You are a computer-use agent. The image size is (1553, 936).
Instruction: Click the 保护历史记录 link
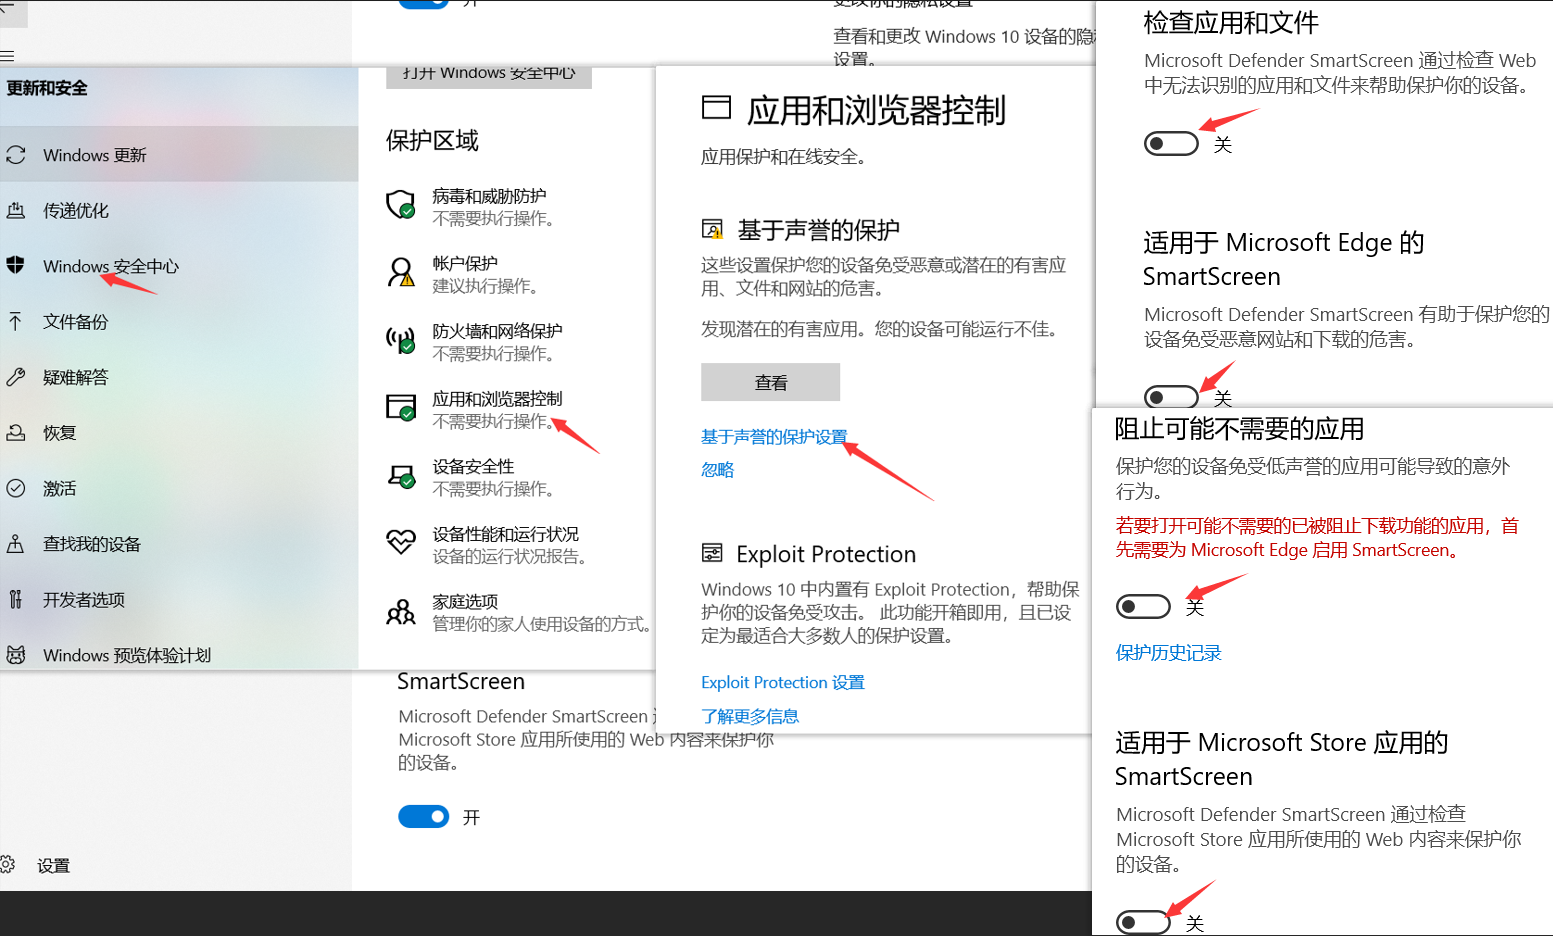tap(1168, 653)
